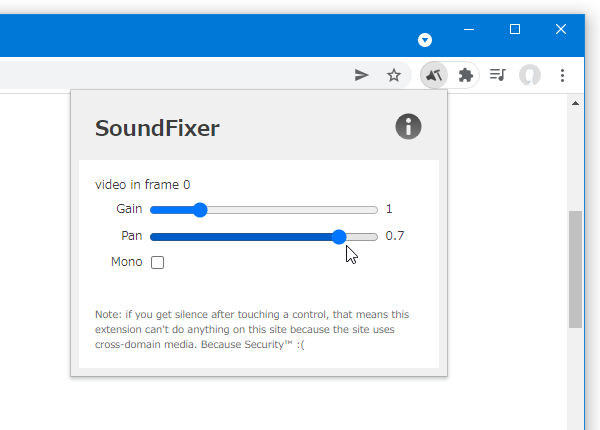Image resolution: width=600 pixels, height=430 pixels.
Task: Click the Gain slider handle
Action: pyautogui.click(x=200, y=210)
